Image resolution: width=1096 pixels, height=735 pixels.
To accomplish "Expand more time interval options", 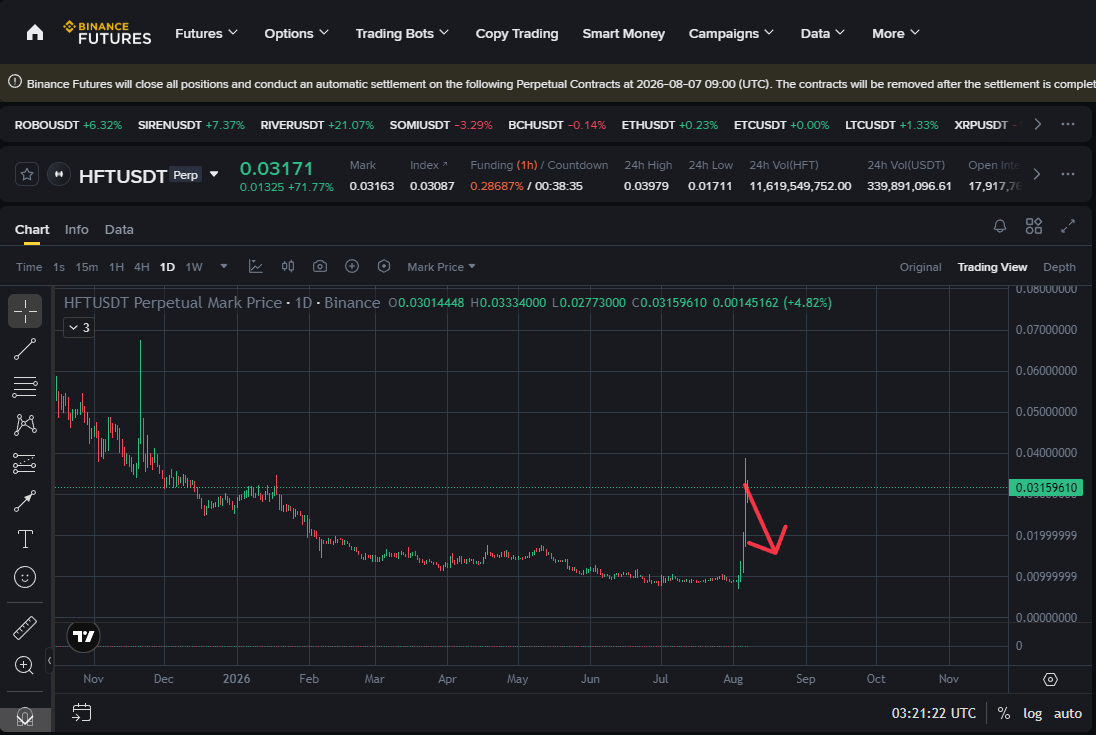I will click(x=224, y=266).
